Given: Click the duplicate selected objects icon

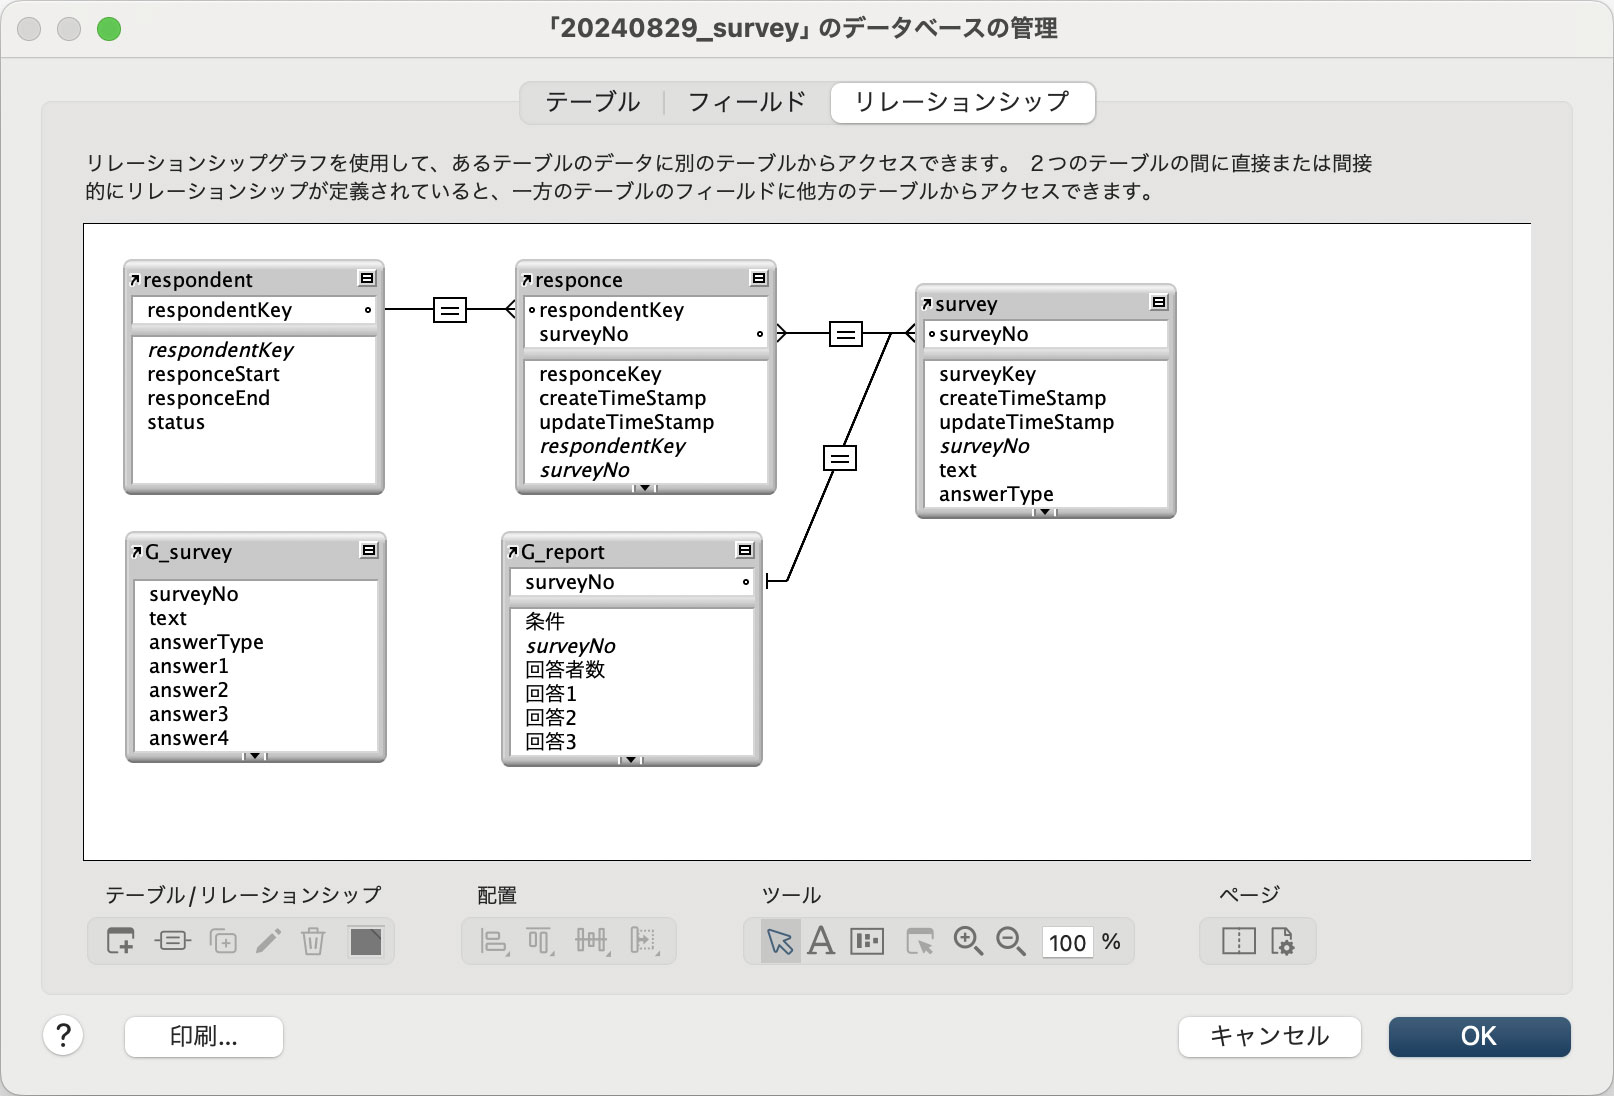Looking at the screenshot, I should click(223, 941).
